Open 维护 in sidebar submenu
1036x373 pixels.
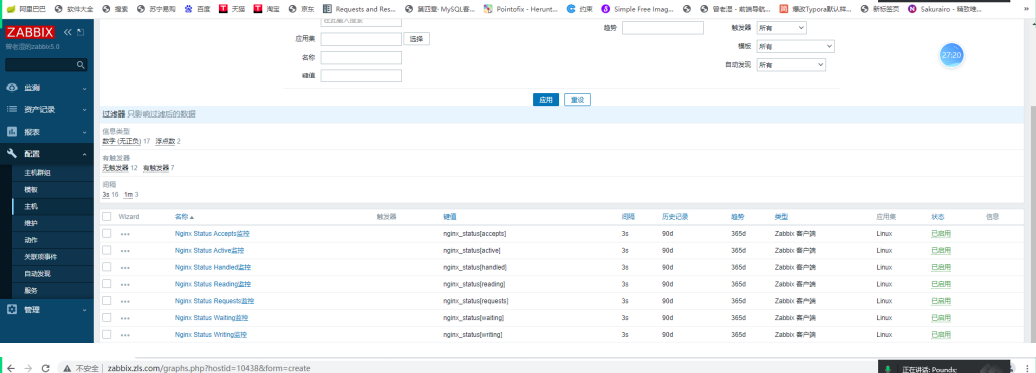(x=31, y=223)
